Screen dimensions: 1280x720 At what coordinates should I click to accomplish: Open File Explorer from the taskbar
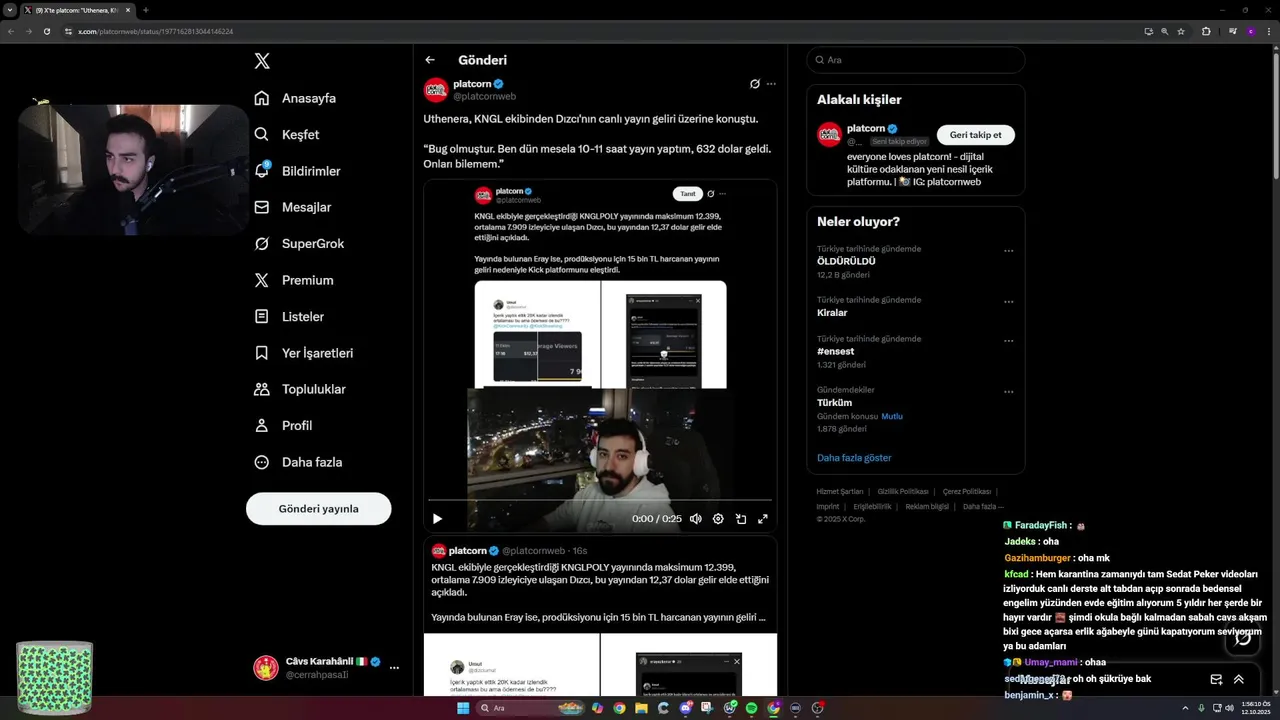click(x=641, y=708)
